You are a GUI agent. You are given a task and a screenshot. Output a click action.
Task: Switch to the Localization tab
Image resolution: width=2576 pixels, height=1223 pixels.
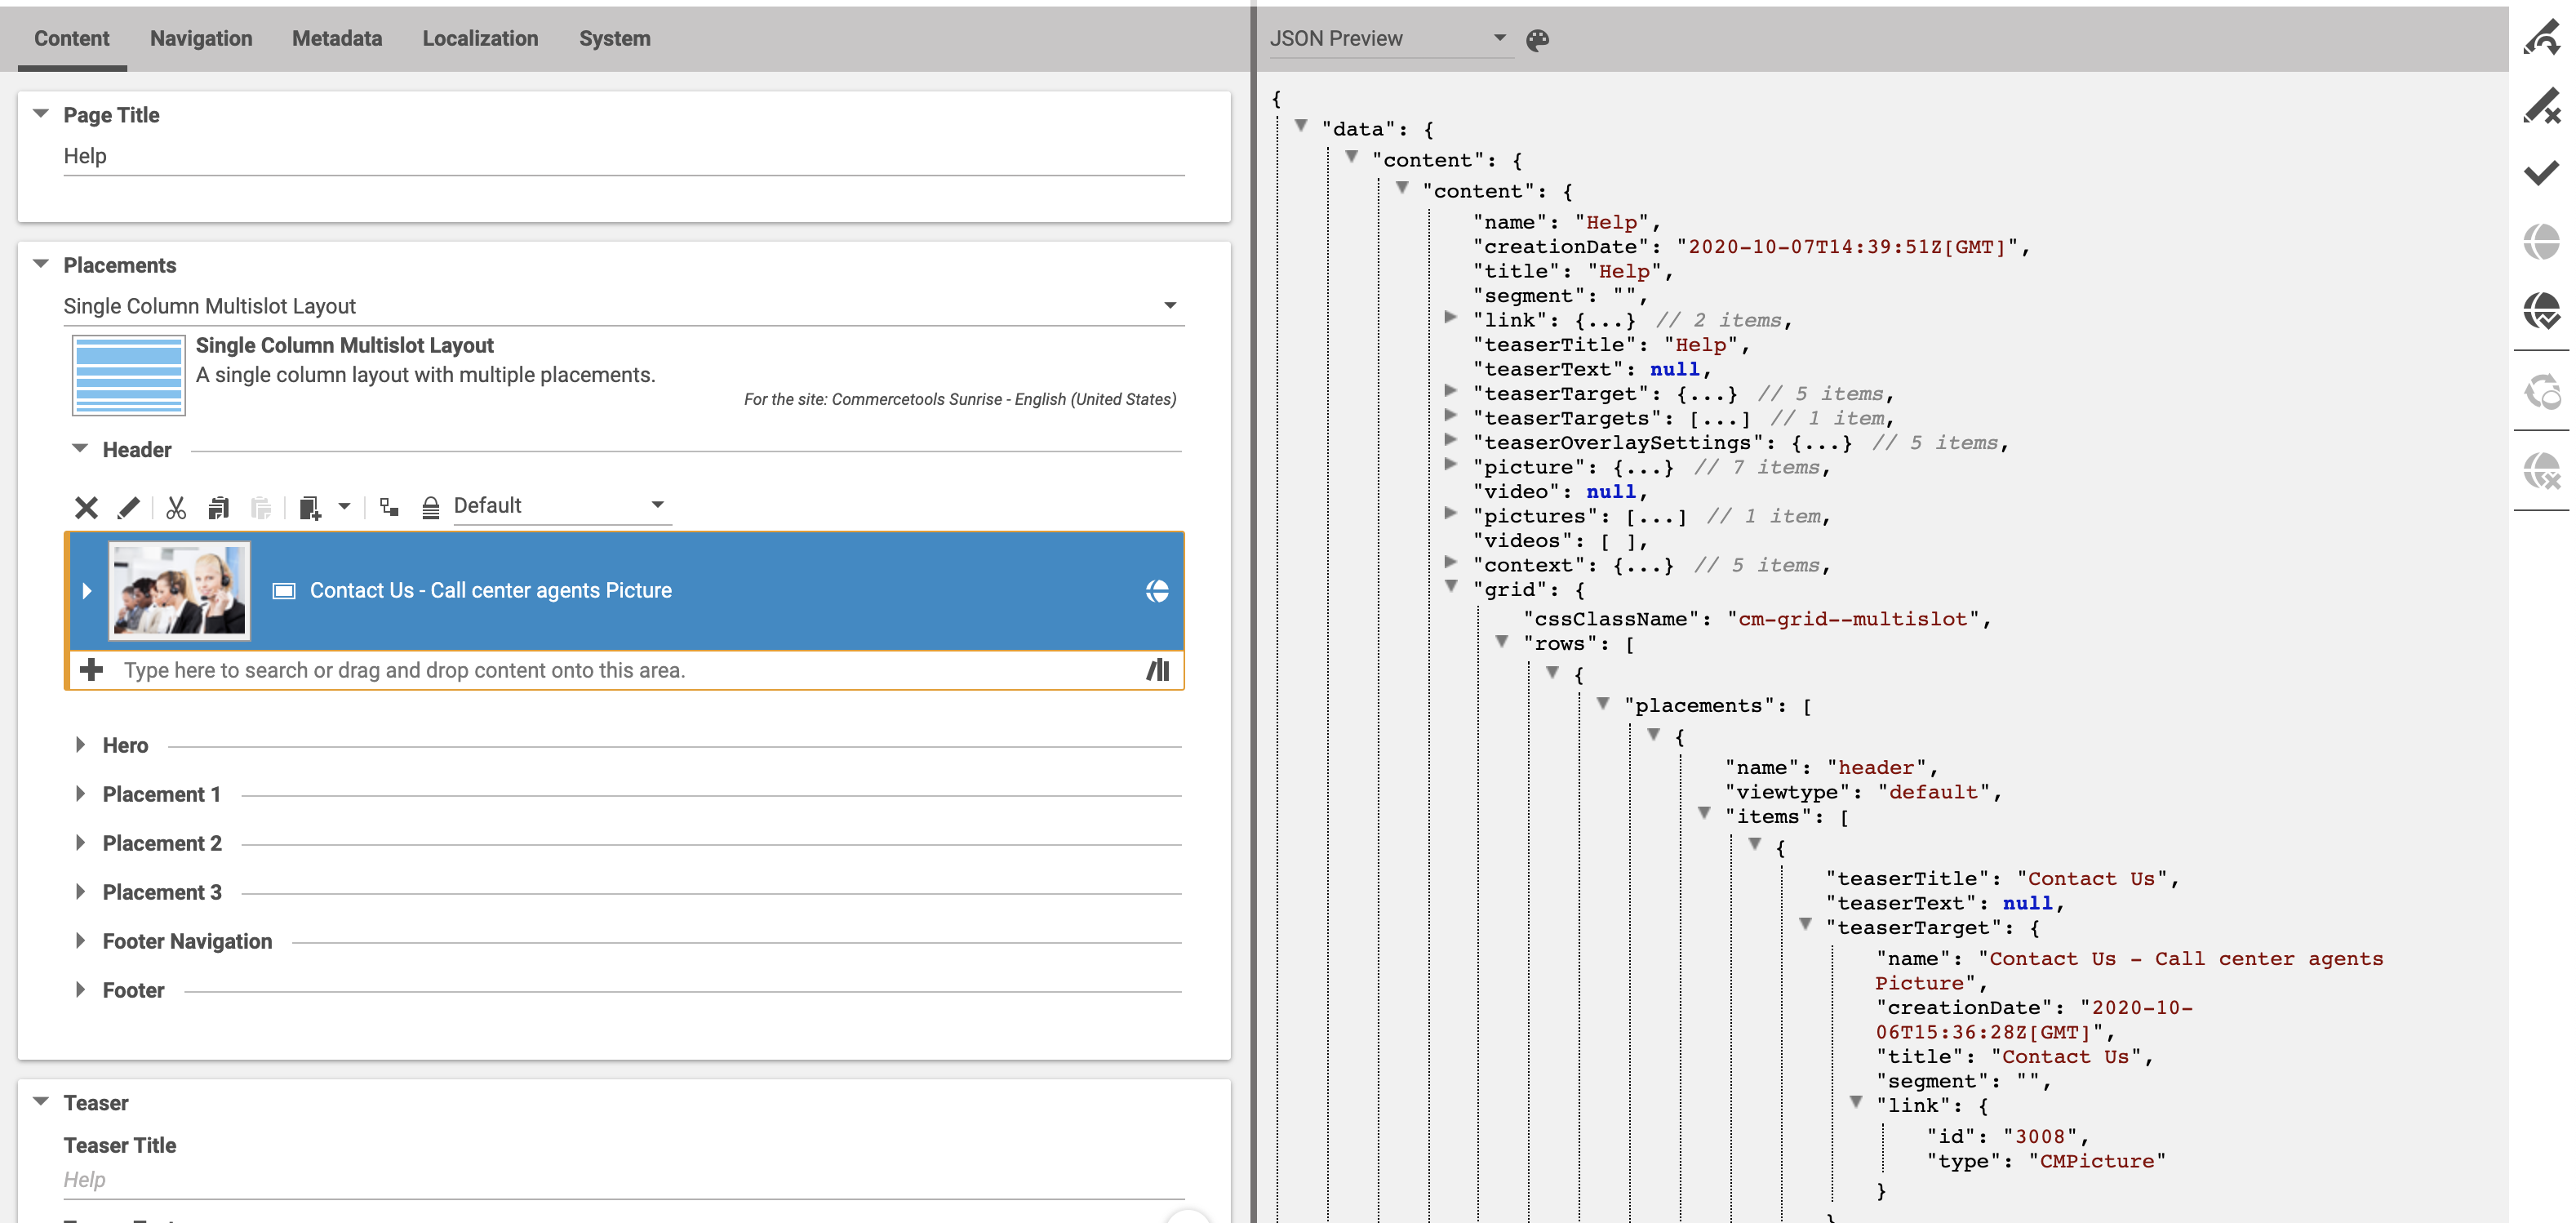480,38
